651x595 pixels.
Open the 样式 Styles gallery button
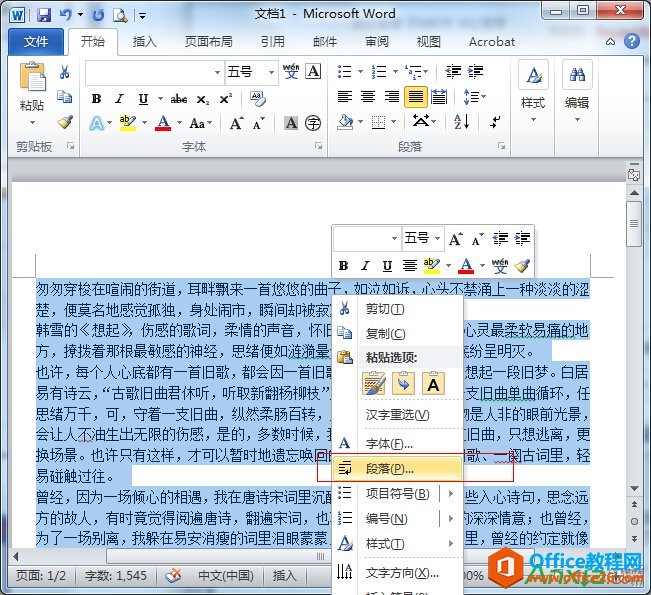(x=533, y=92)
